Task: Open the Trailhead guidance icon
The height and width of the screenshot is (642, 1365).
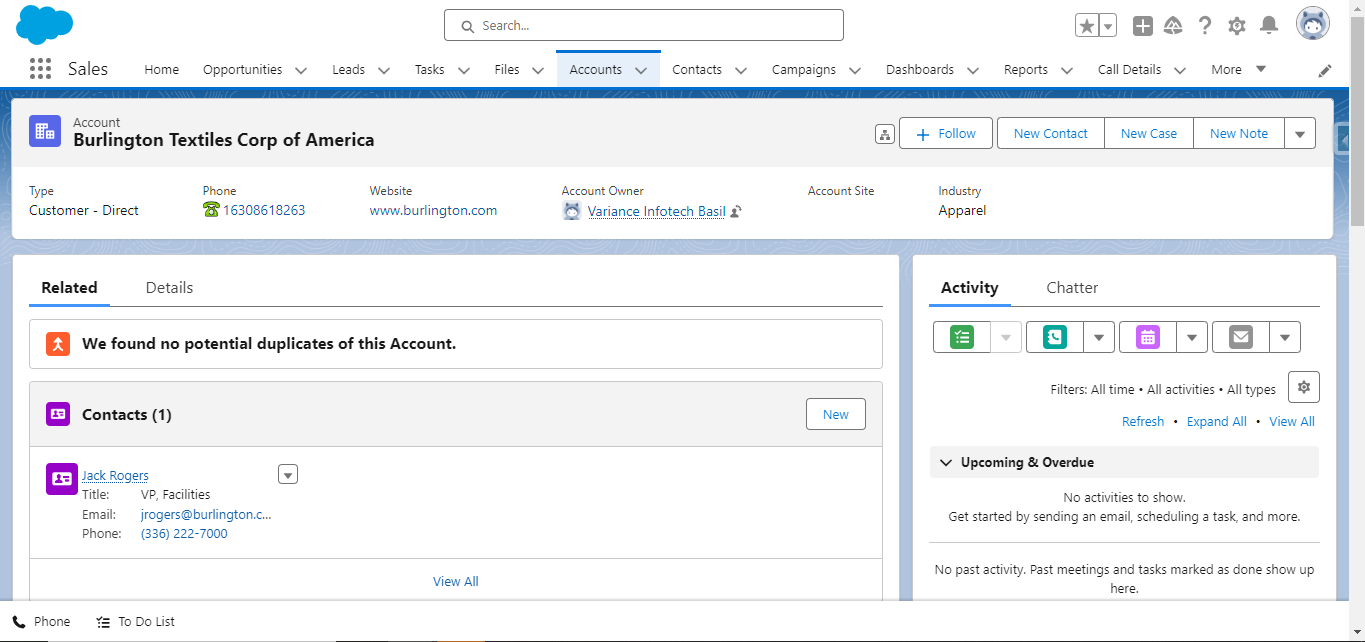Action: [1174, 26]
